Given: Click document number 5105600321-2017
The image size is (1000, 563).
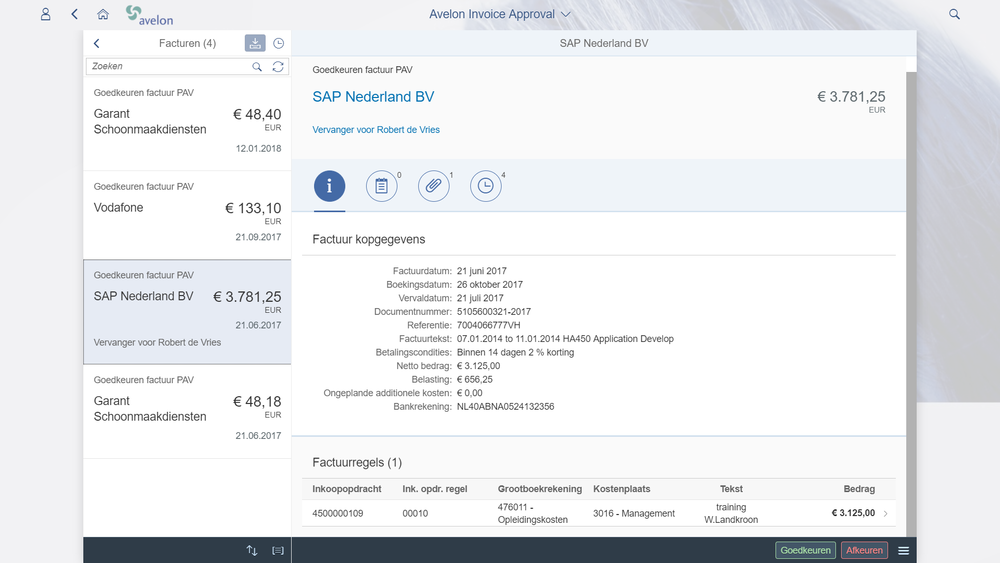Looking at the screenshot, I should point(494,312).
